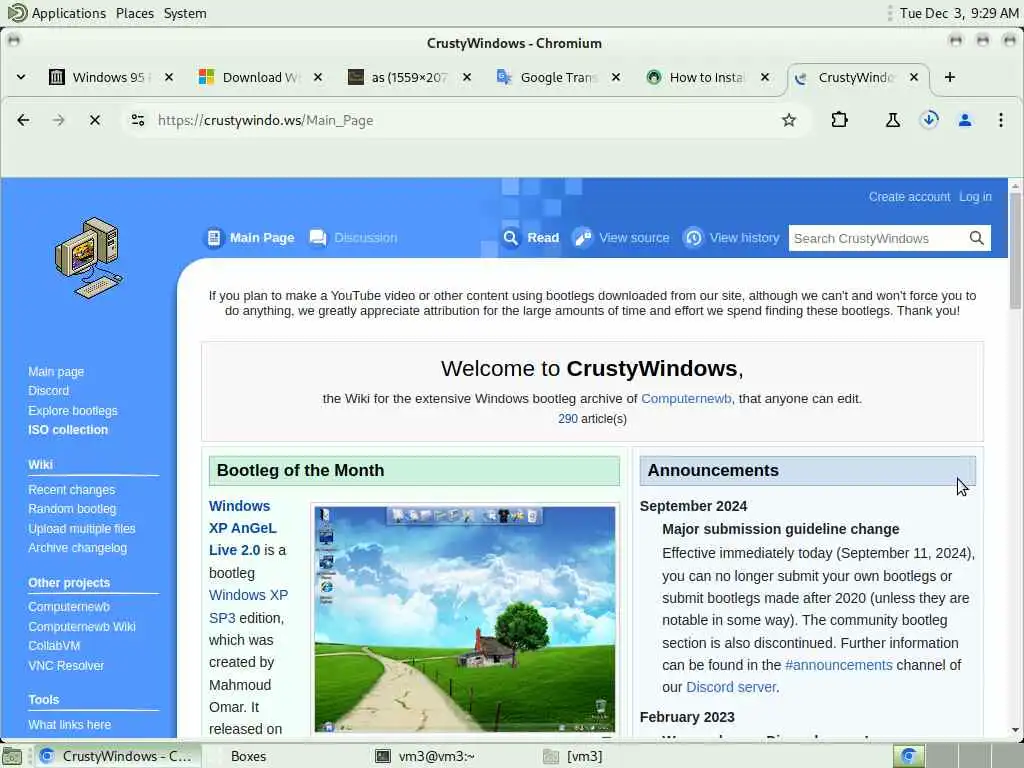Switch to the vm3@vm3:~ terminal in taskbar
Screen dimensions: 1024x768
click(x=436, y=756)
